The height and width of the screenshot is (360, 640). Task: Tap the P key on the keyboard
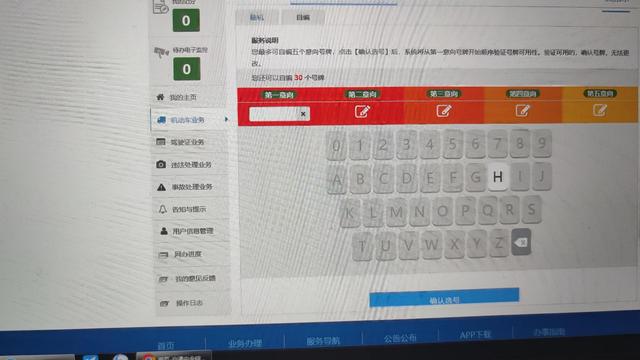point(465,211)
